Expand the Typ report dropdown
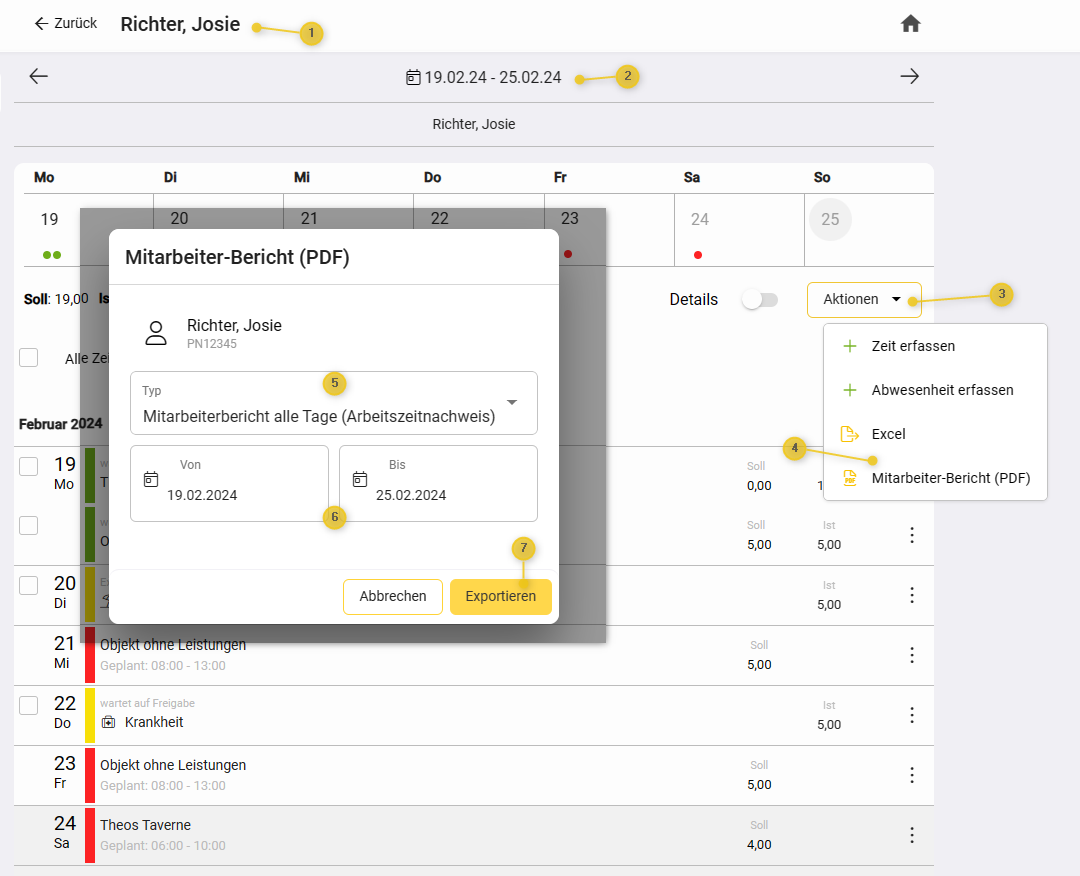The width and height of the screenshot is (1080, 876). (x=511, y=402)
